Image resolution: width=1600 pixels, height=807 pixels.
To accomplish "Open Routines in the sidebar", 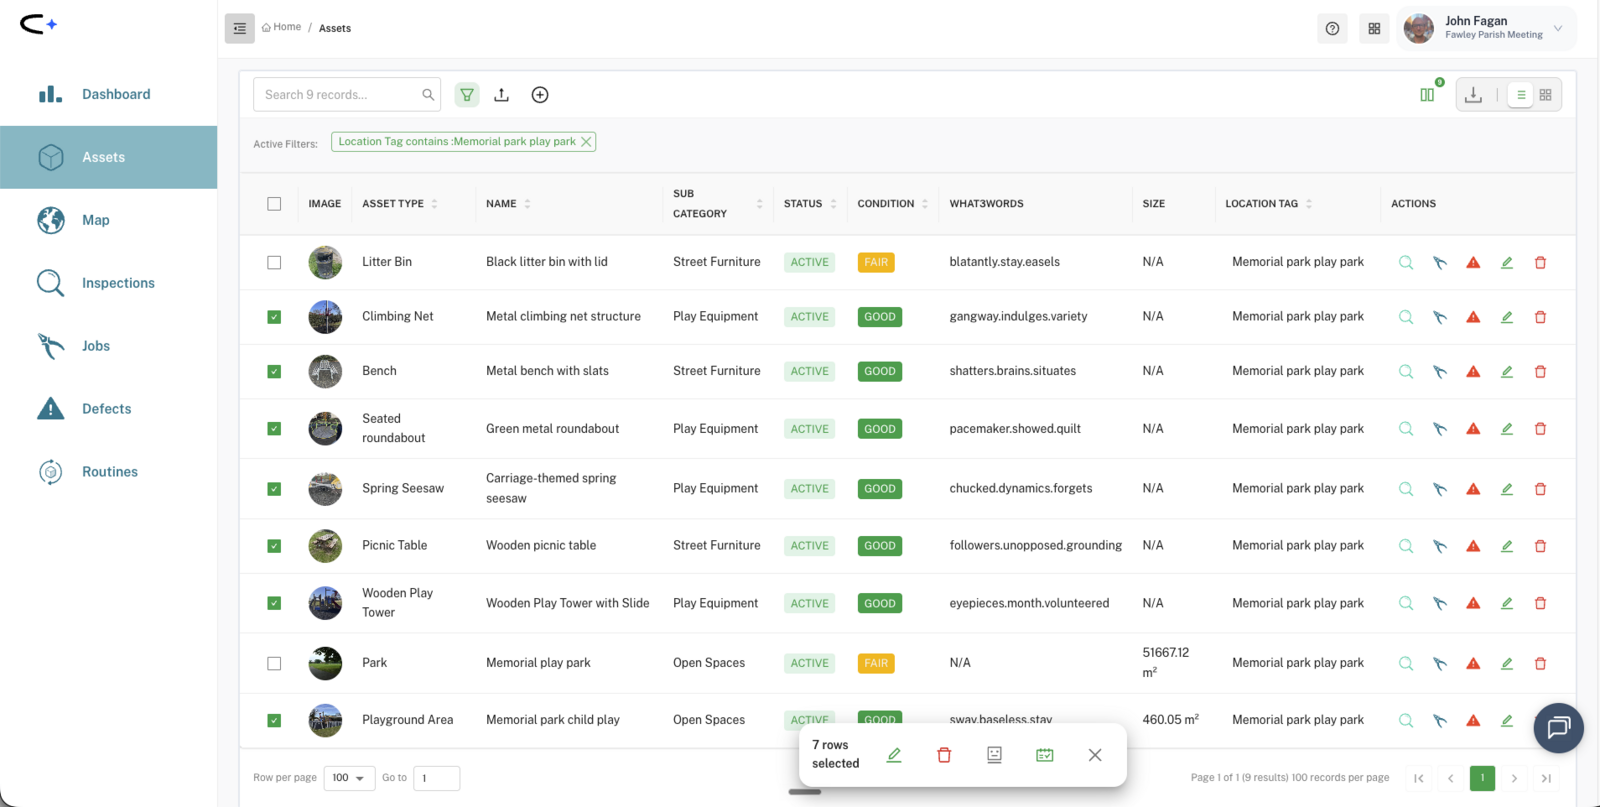I will (108, 472).
